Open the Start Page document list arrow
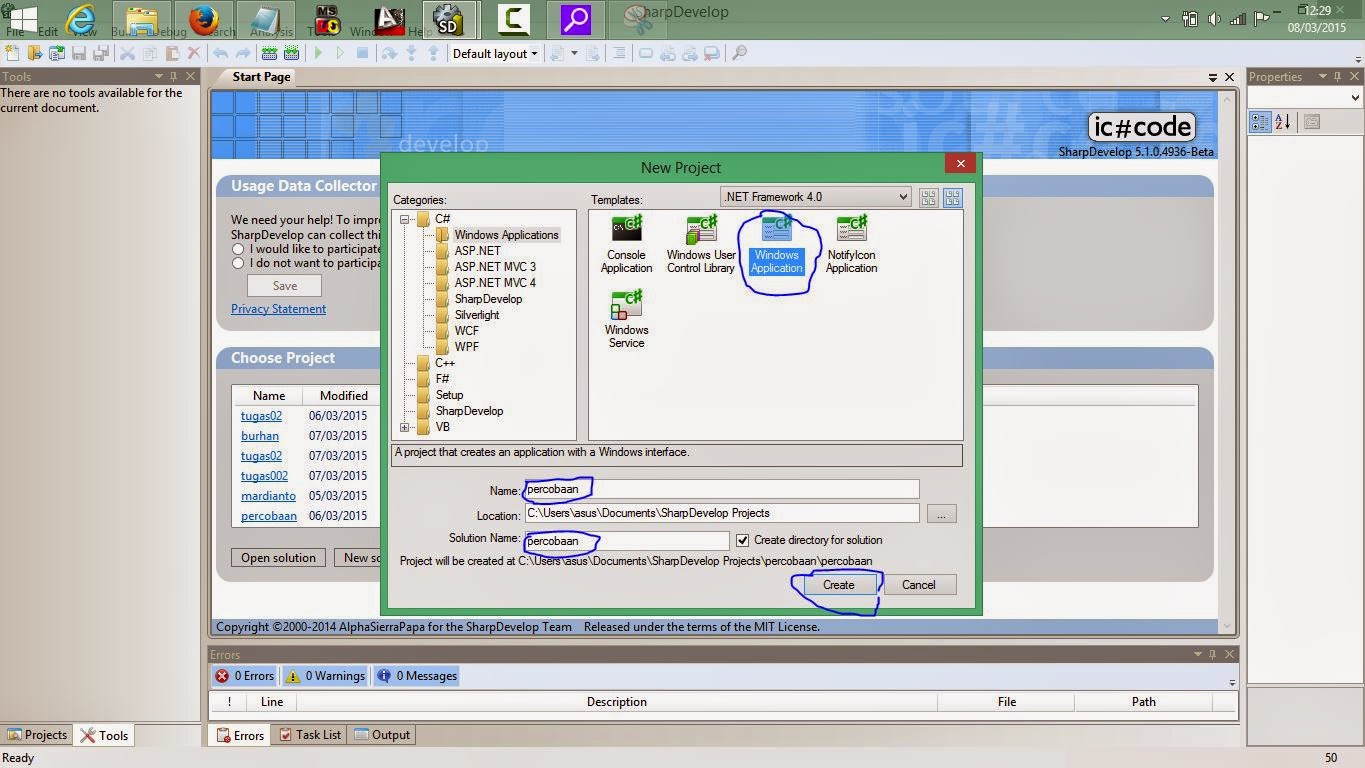 [1213, 77]
